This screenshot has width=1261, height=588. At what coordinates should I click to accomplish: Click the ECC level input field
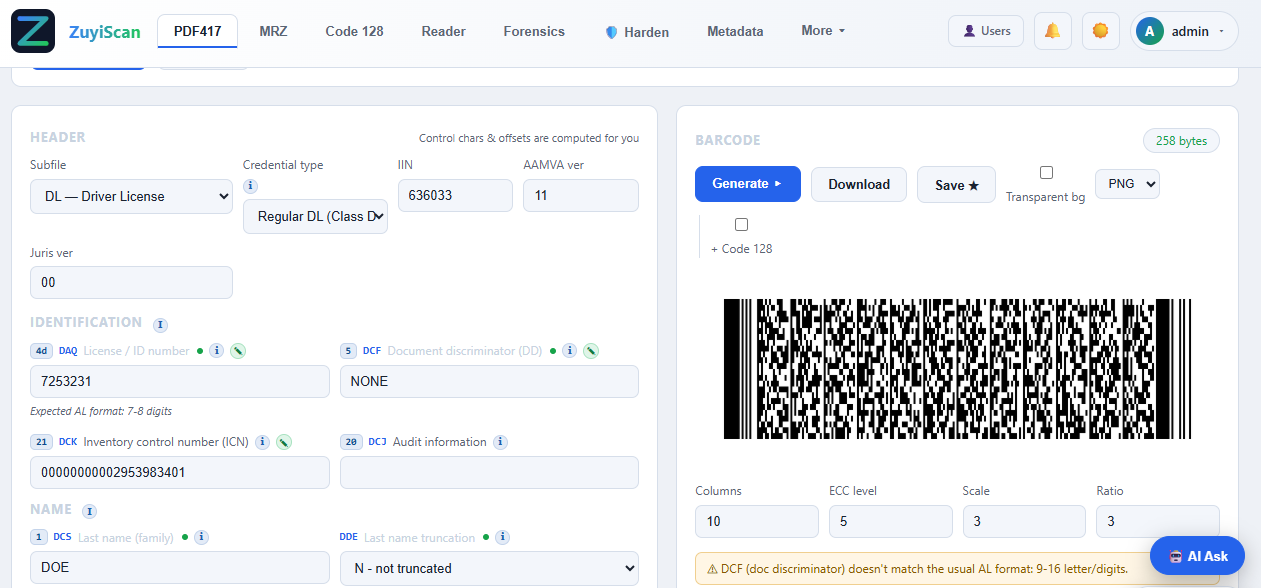pyautogui.click(x=891, y=521)
